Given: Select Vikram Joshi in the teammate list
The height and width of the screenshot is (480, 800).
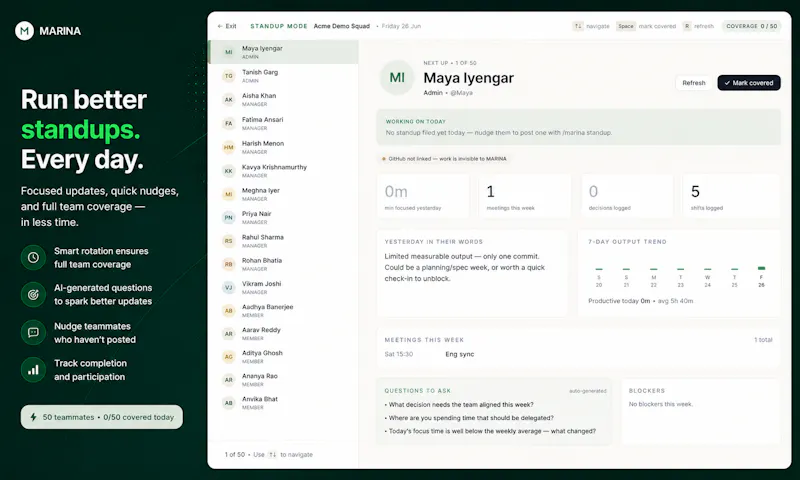Looking at the screenshot, I should click(283, 288).
